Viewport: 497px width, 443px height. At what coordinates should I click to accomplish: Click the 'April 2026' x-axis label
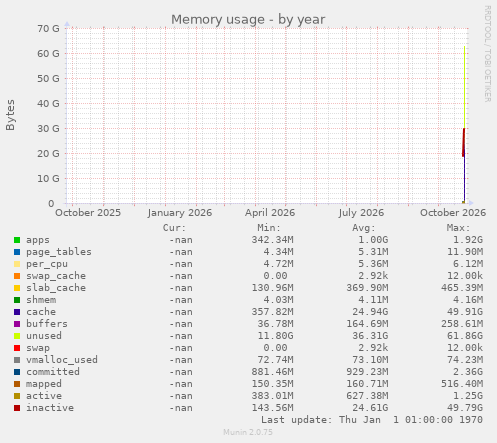(x=270, y=213)
